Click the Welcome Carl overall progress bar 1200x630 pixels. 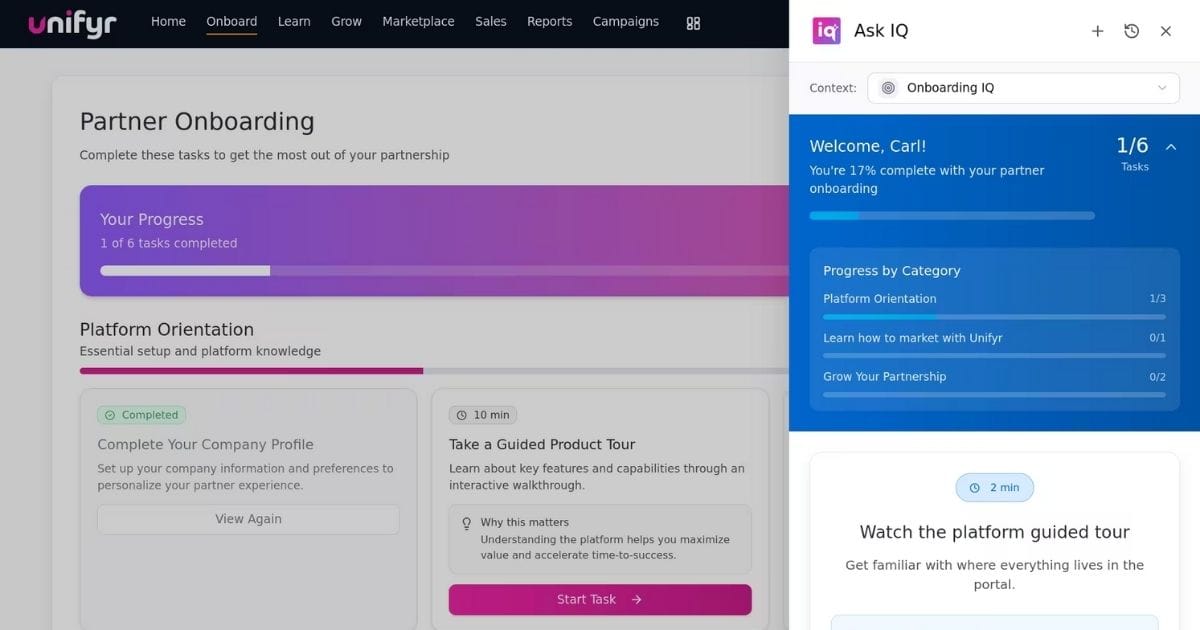pos(952,216)
